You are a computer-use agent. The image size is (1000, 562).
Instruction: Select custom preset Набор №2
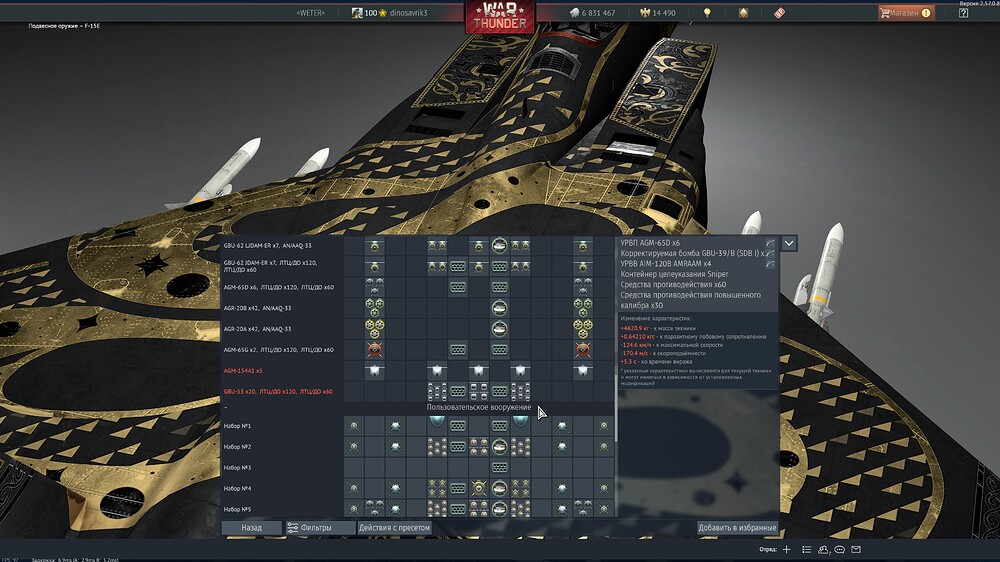click(x=237, y=447)
